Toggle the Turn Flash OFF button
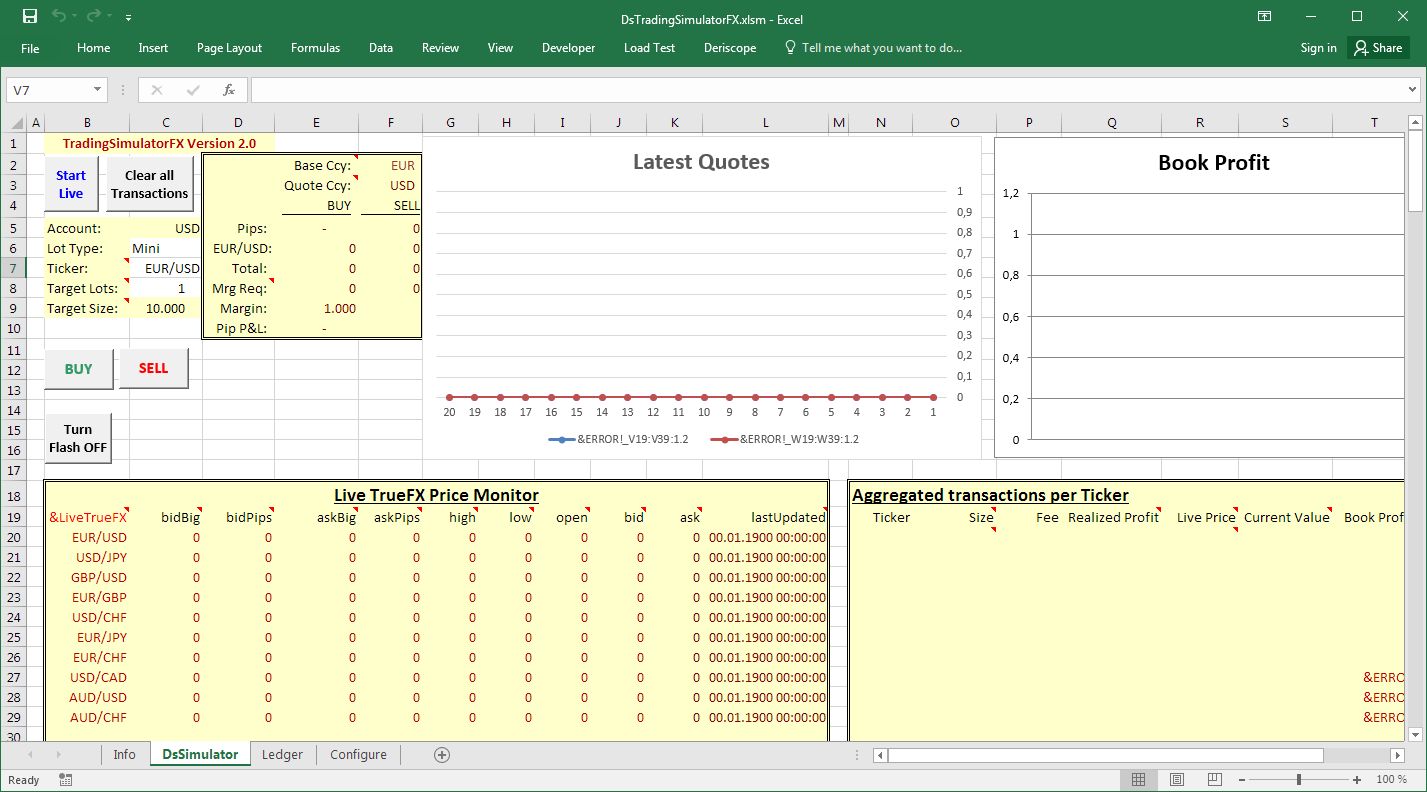 (x=78, y=439)
